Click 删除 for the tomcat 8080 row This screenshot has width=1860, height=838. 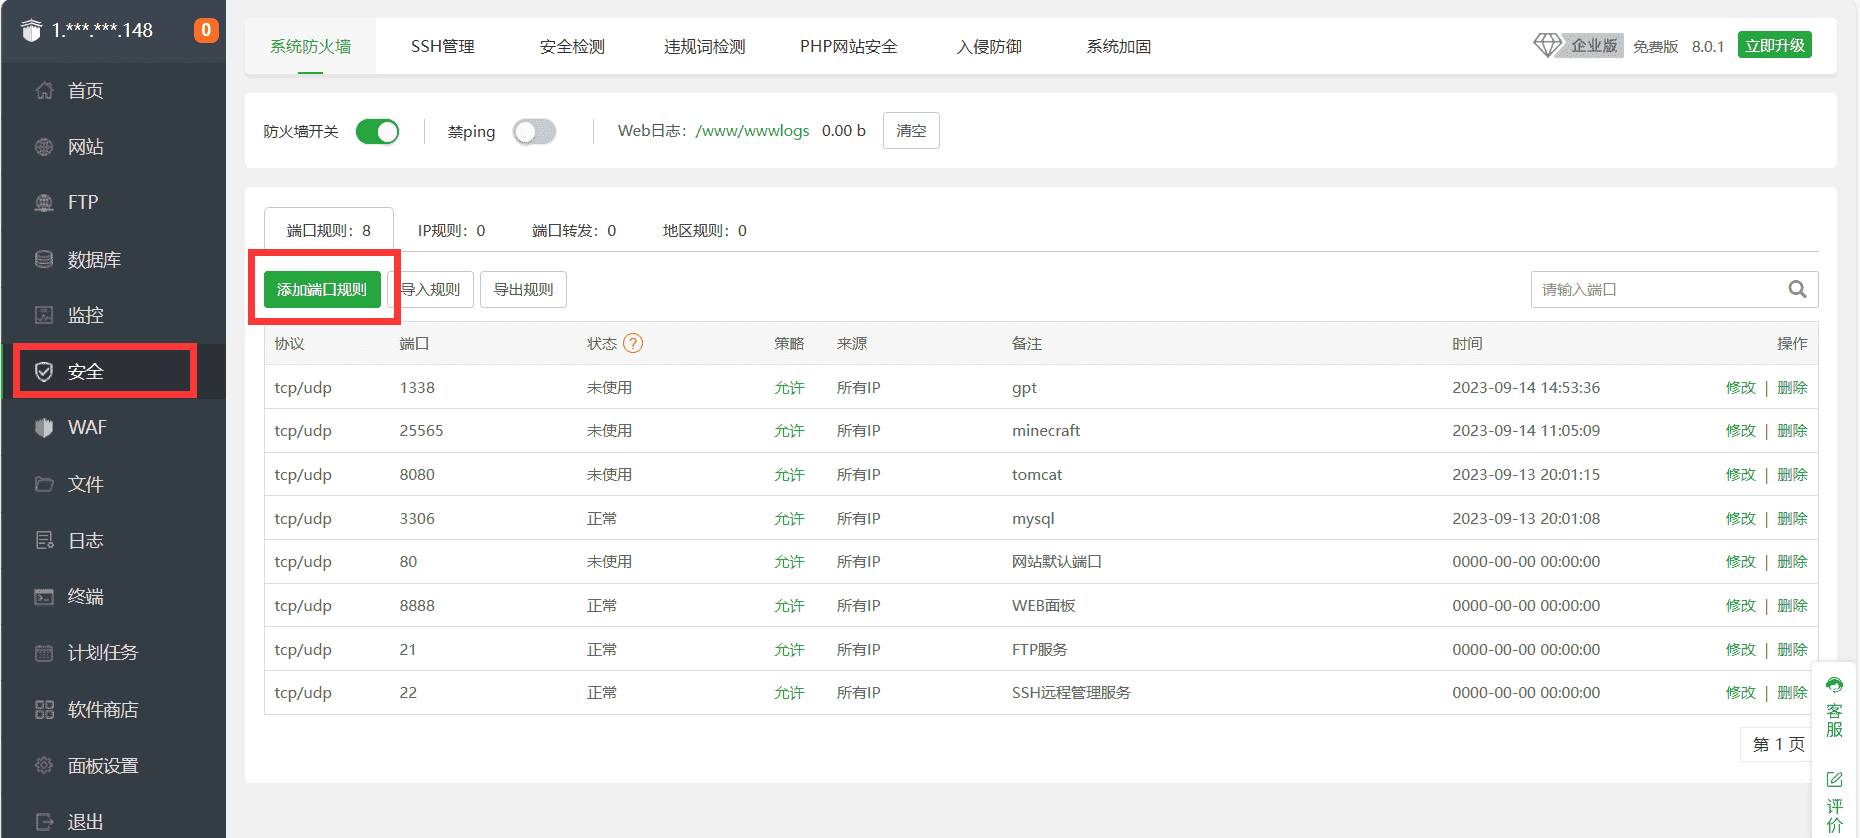click(1792, 474)
